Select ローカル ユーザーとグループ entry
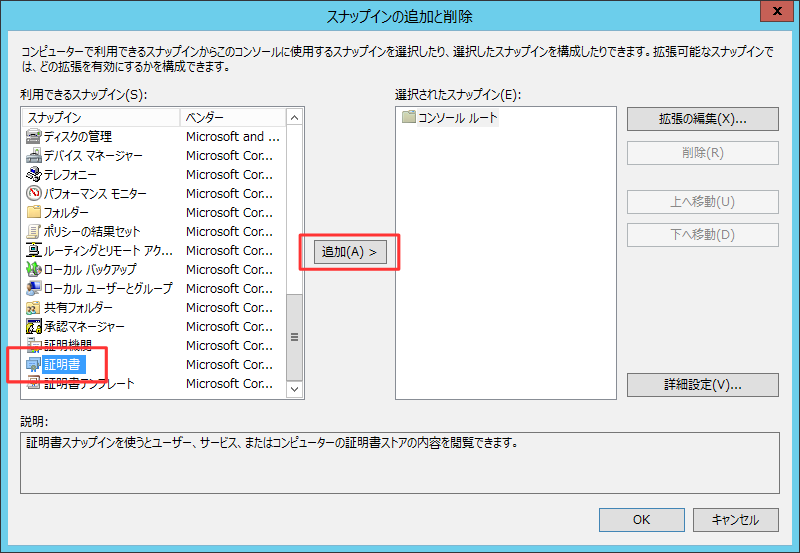Screen dimensions: 800x553 point(108,288)
